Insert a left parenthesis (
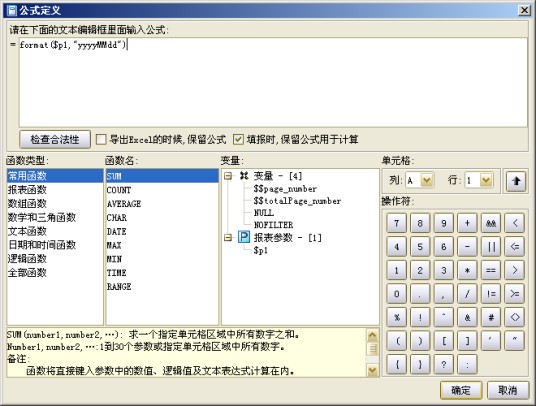Screen dimensions: 536x406 coord(397,341)
